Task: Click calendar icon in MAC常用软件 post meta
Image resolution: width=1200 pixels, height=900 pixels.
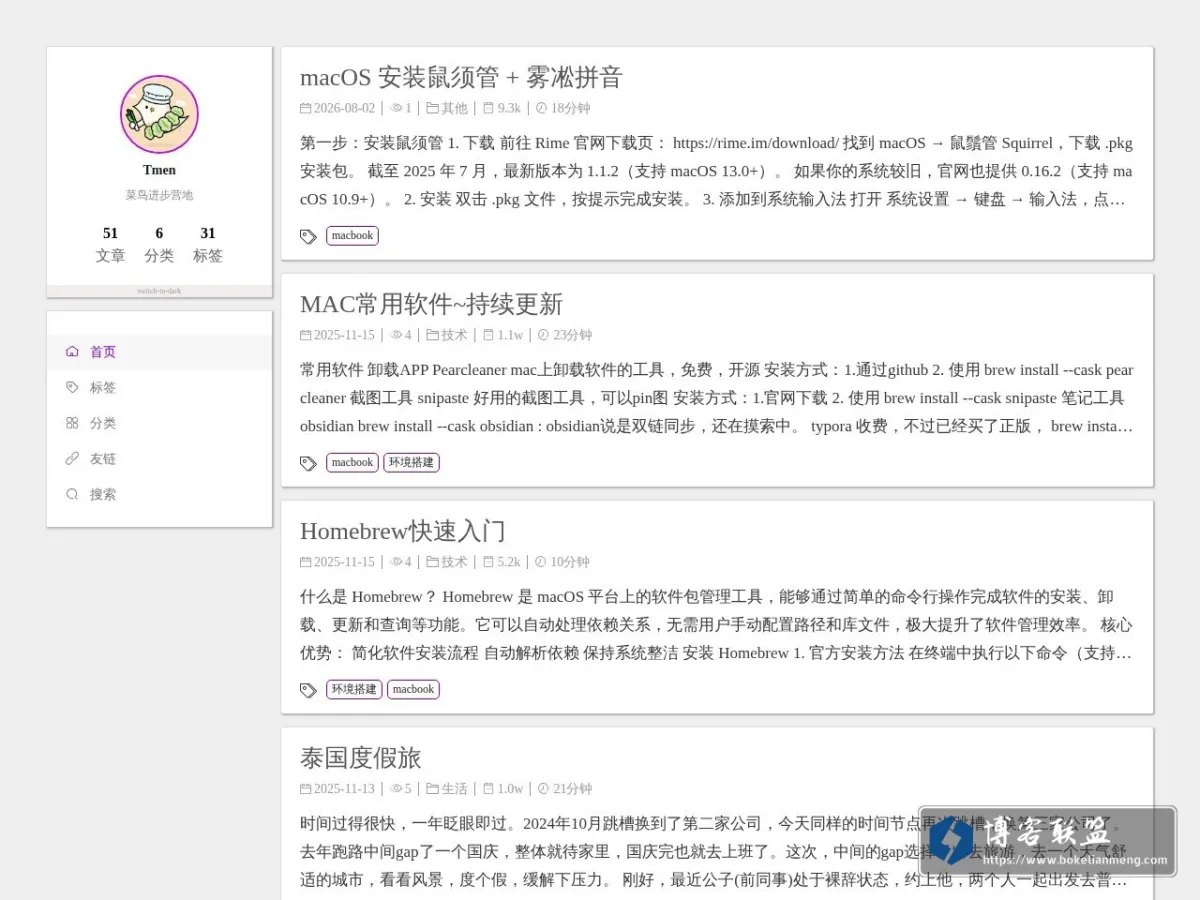Action: (306, 335)
